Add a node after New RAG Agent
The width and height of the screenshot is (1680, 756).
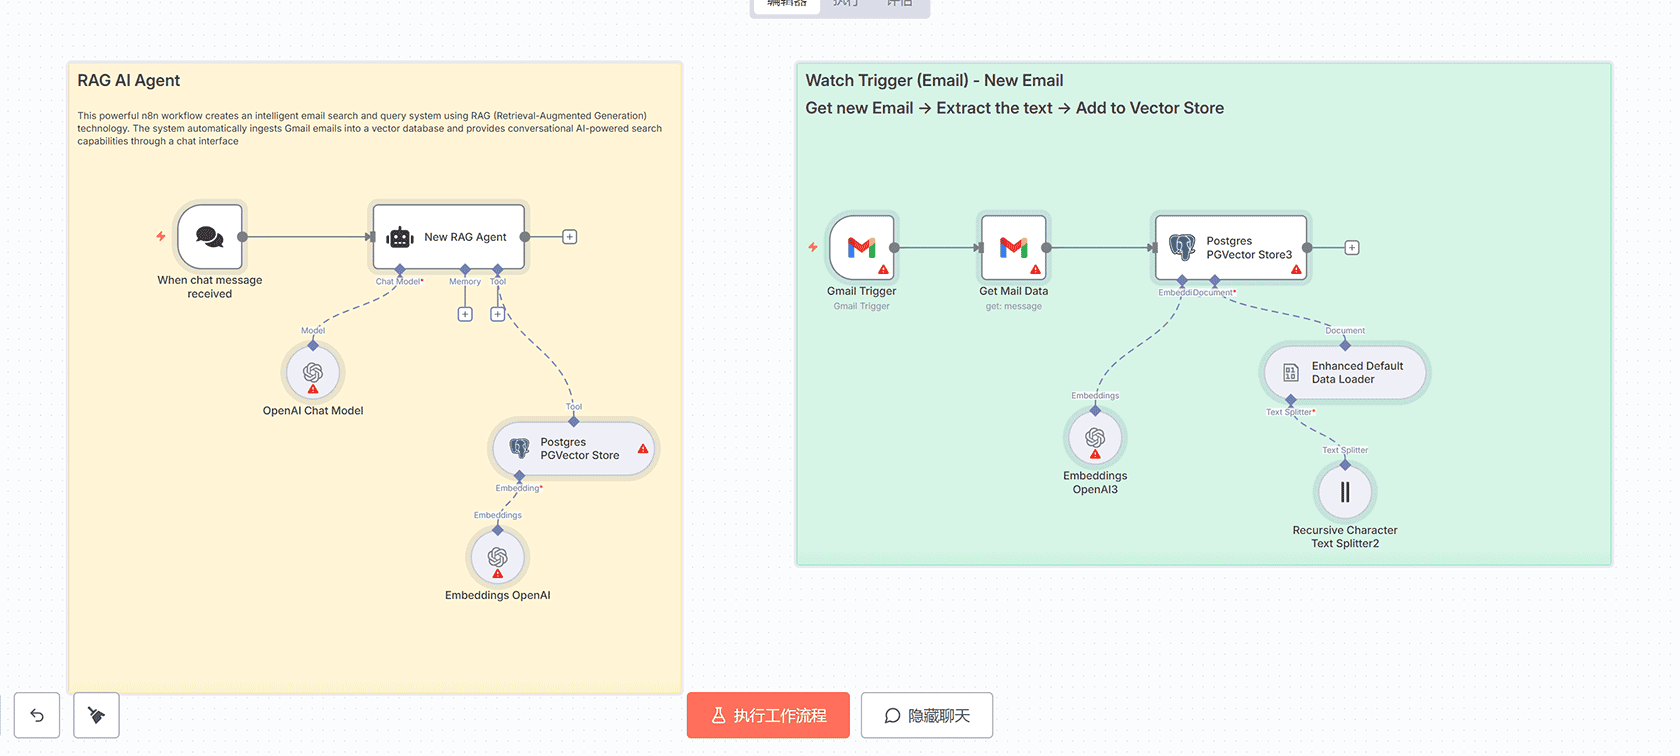(x=569, y=236)
